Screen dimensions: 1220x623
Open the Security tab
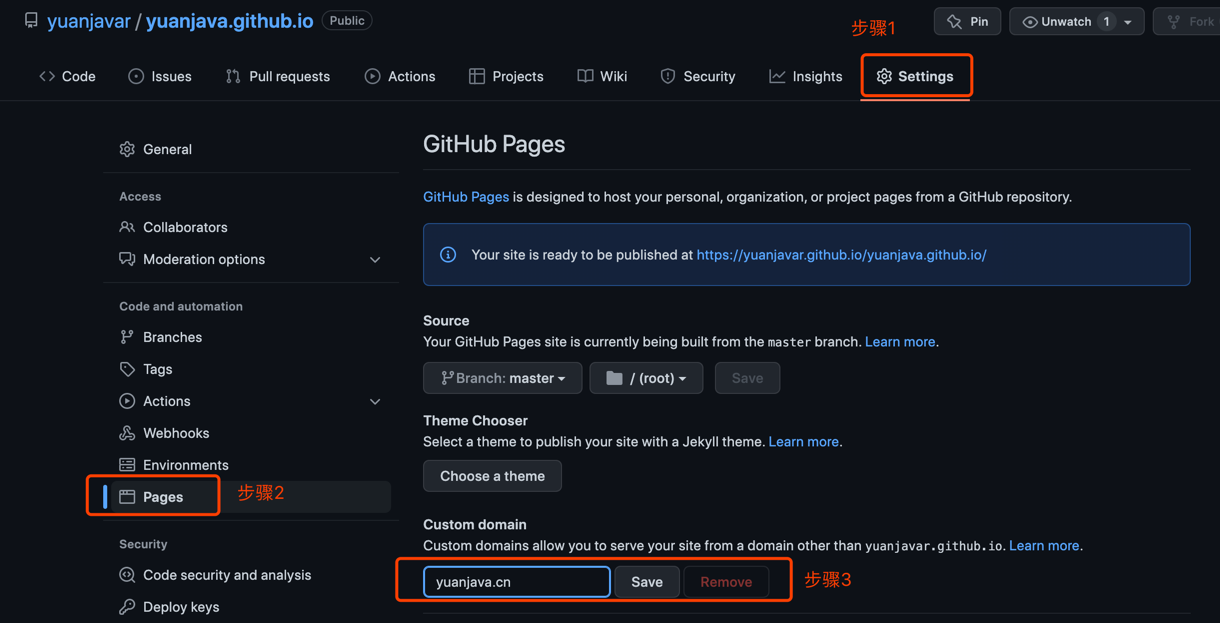[698, 76]
